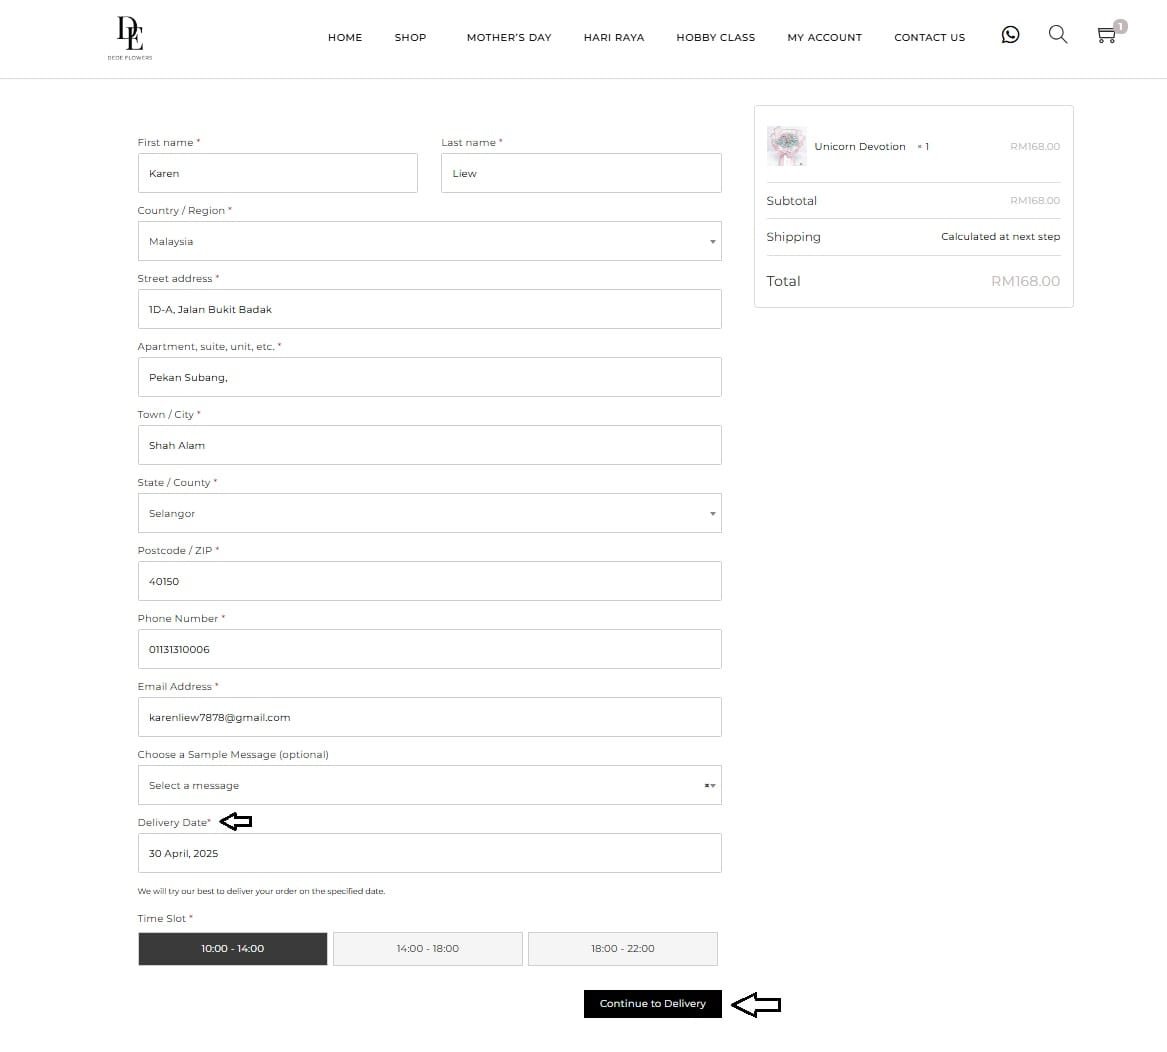Pick the 18:00 - 22:00 time slot
Screen dimensions: 1167x1052
622,949
